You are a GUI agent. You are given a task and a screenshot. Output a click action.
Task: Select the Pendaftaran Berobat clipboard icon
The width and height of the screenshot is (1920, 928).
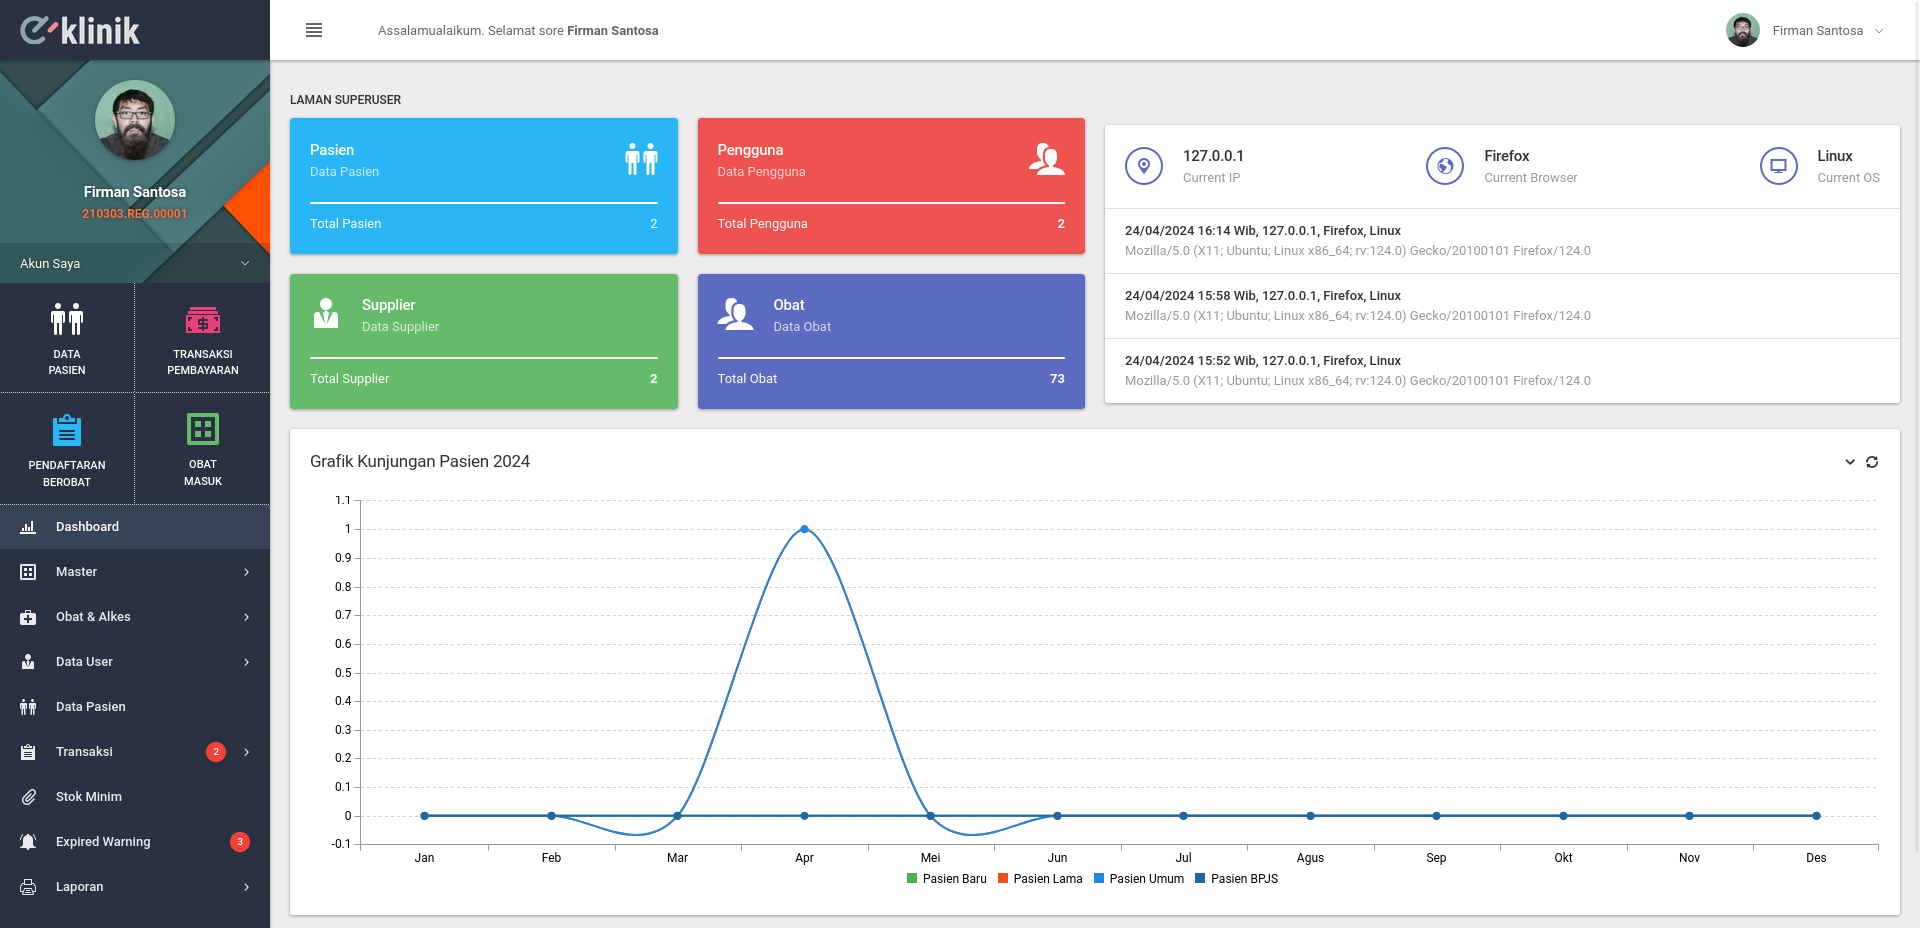[x=67, y=430]
